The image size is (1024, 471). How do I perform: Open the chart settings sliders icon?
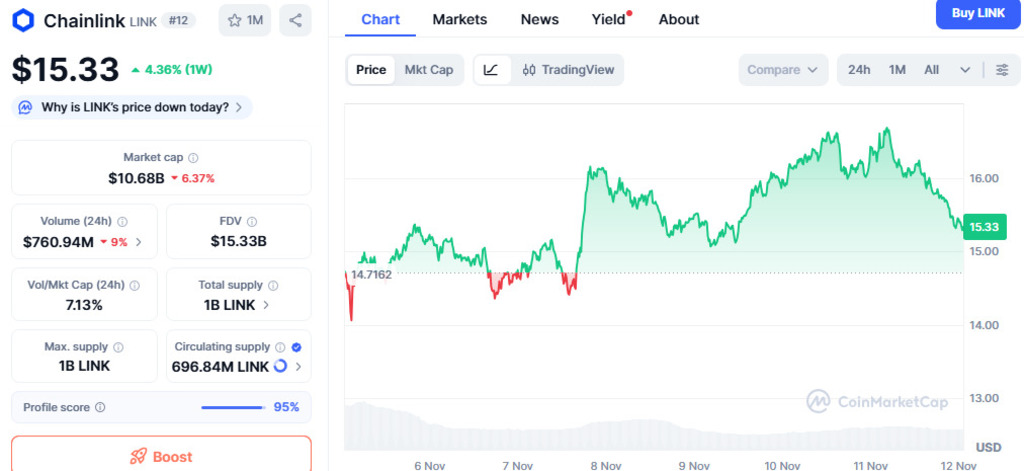(1002, 70)
